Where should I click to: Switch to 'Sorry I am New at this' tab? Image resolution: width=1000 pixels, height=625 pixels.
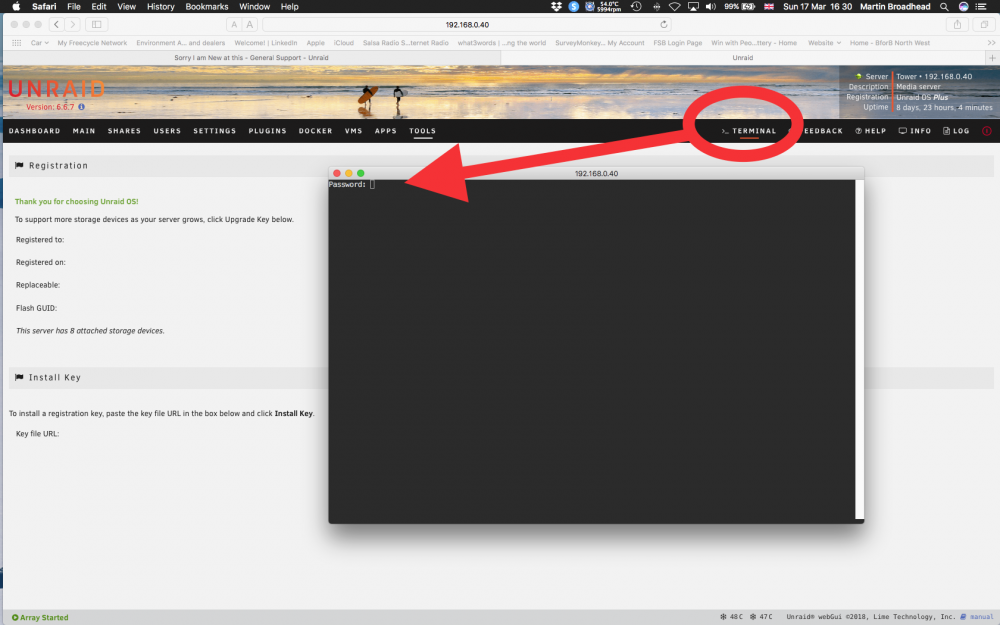(x=251, y=57)
